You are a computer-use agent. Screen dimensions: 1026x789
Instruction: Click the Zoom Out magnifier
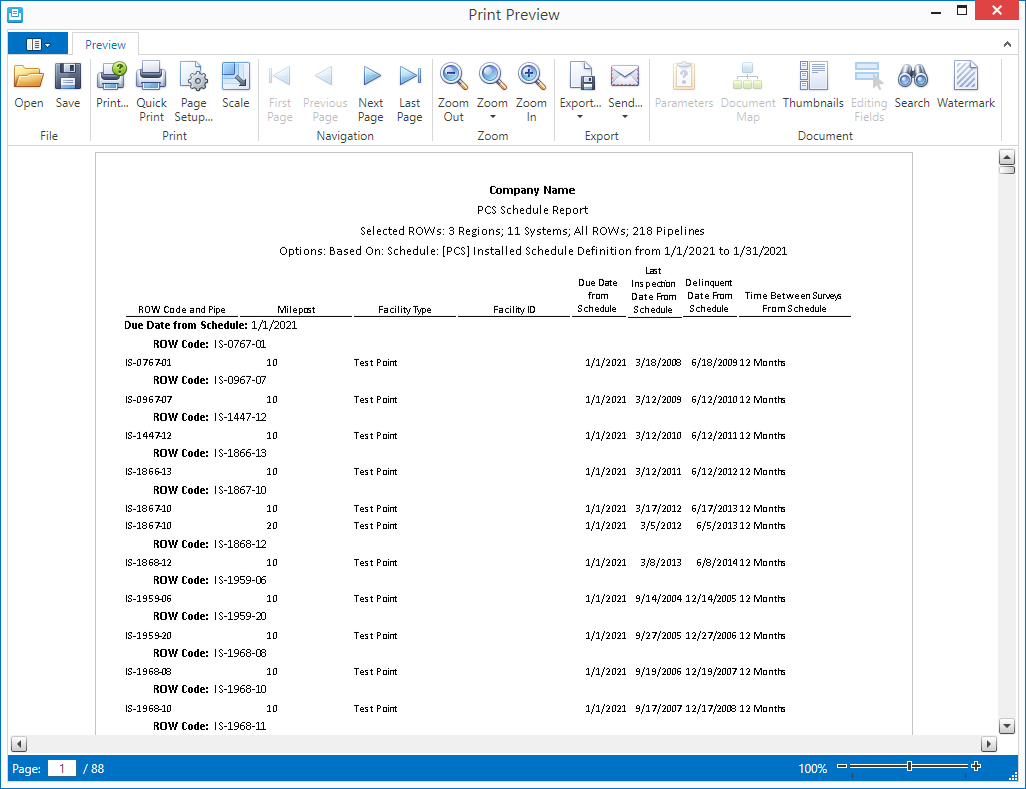(453, 78)
